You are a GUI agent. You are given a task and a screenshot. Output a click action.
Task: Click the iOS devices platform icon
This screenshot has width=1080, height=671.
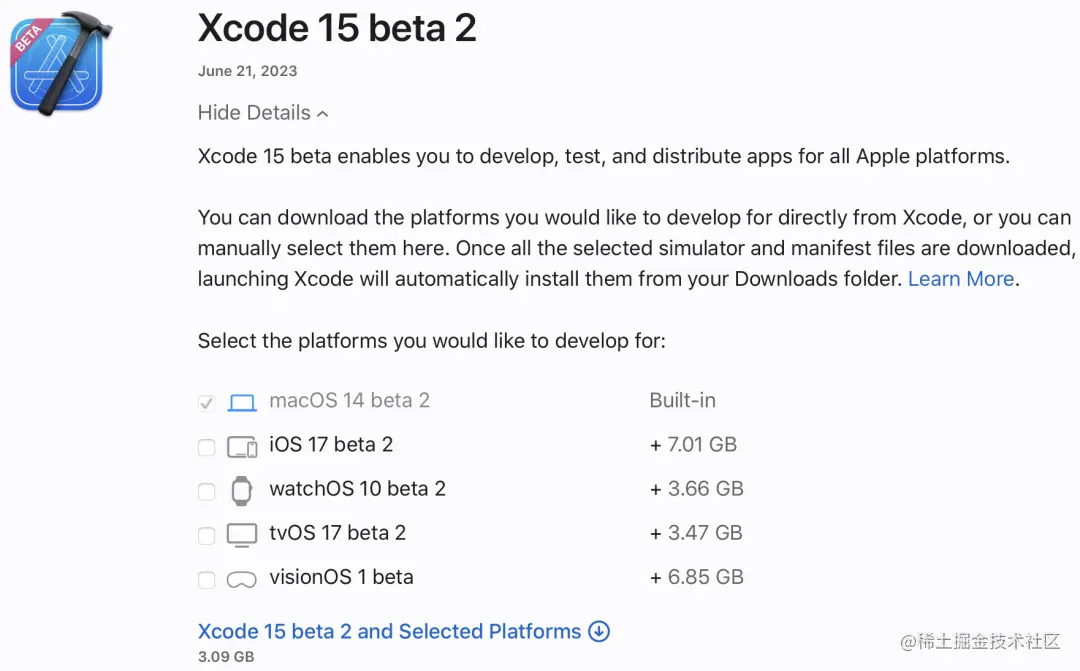tap(242, 447)
